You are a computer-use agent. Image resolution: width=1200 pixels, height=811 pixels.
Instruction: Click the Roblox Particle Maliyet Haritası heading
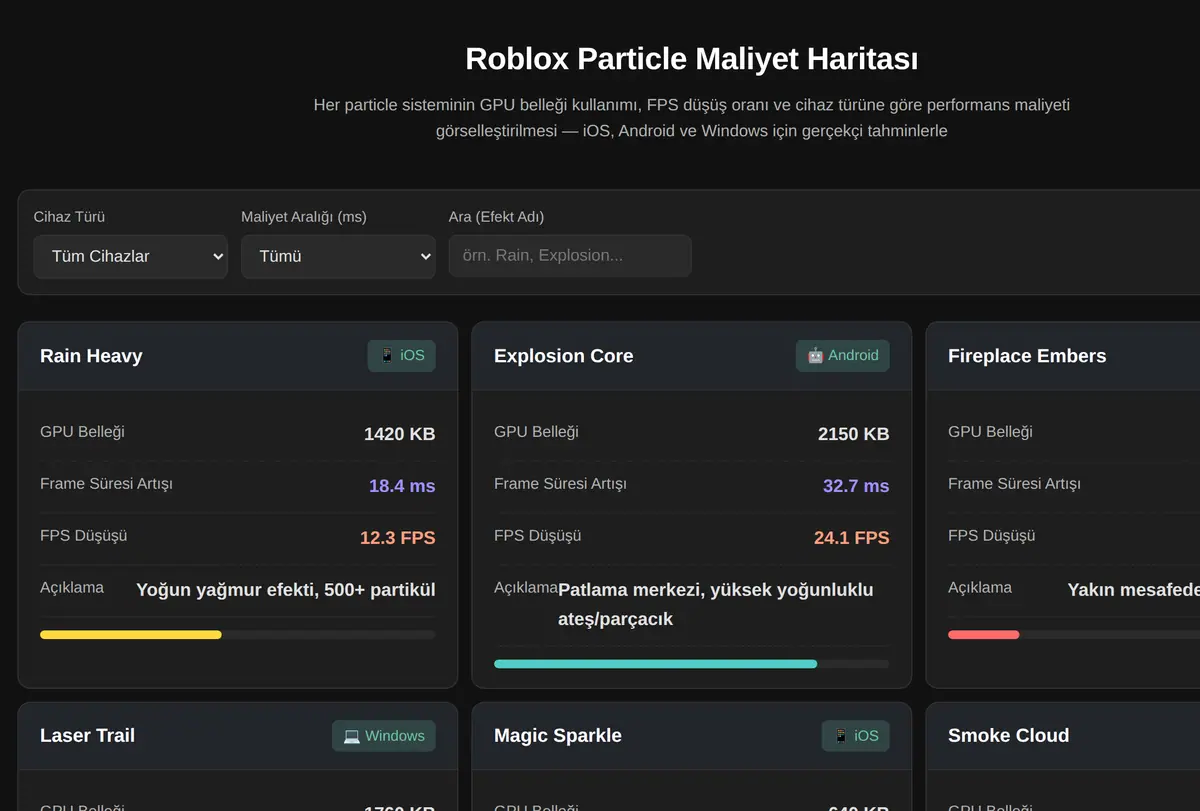pyautogui.click(x=692, y=59)
